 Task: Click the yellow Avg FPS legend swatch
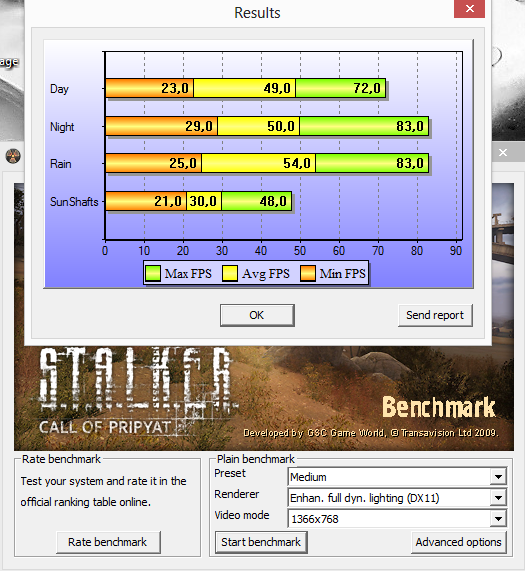pyautogui.click(x=230, y=273)
